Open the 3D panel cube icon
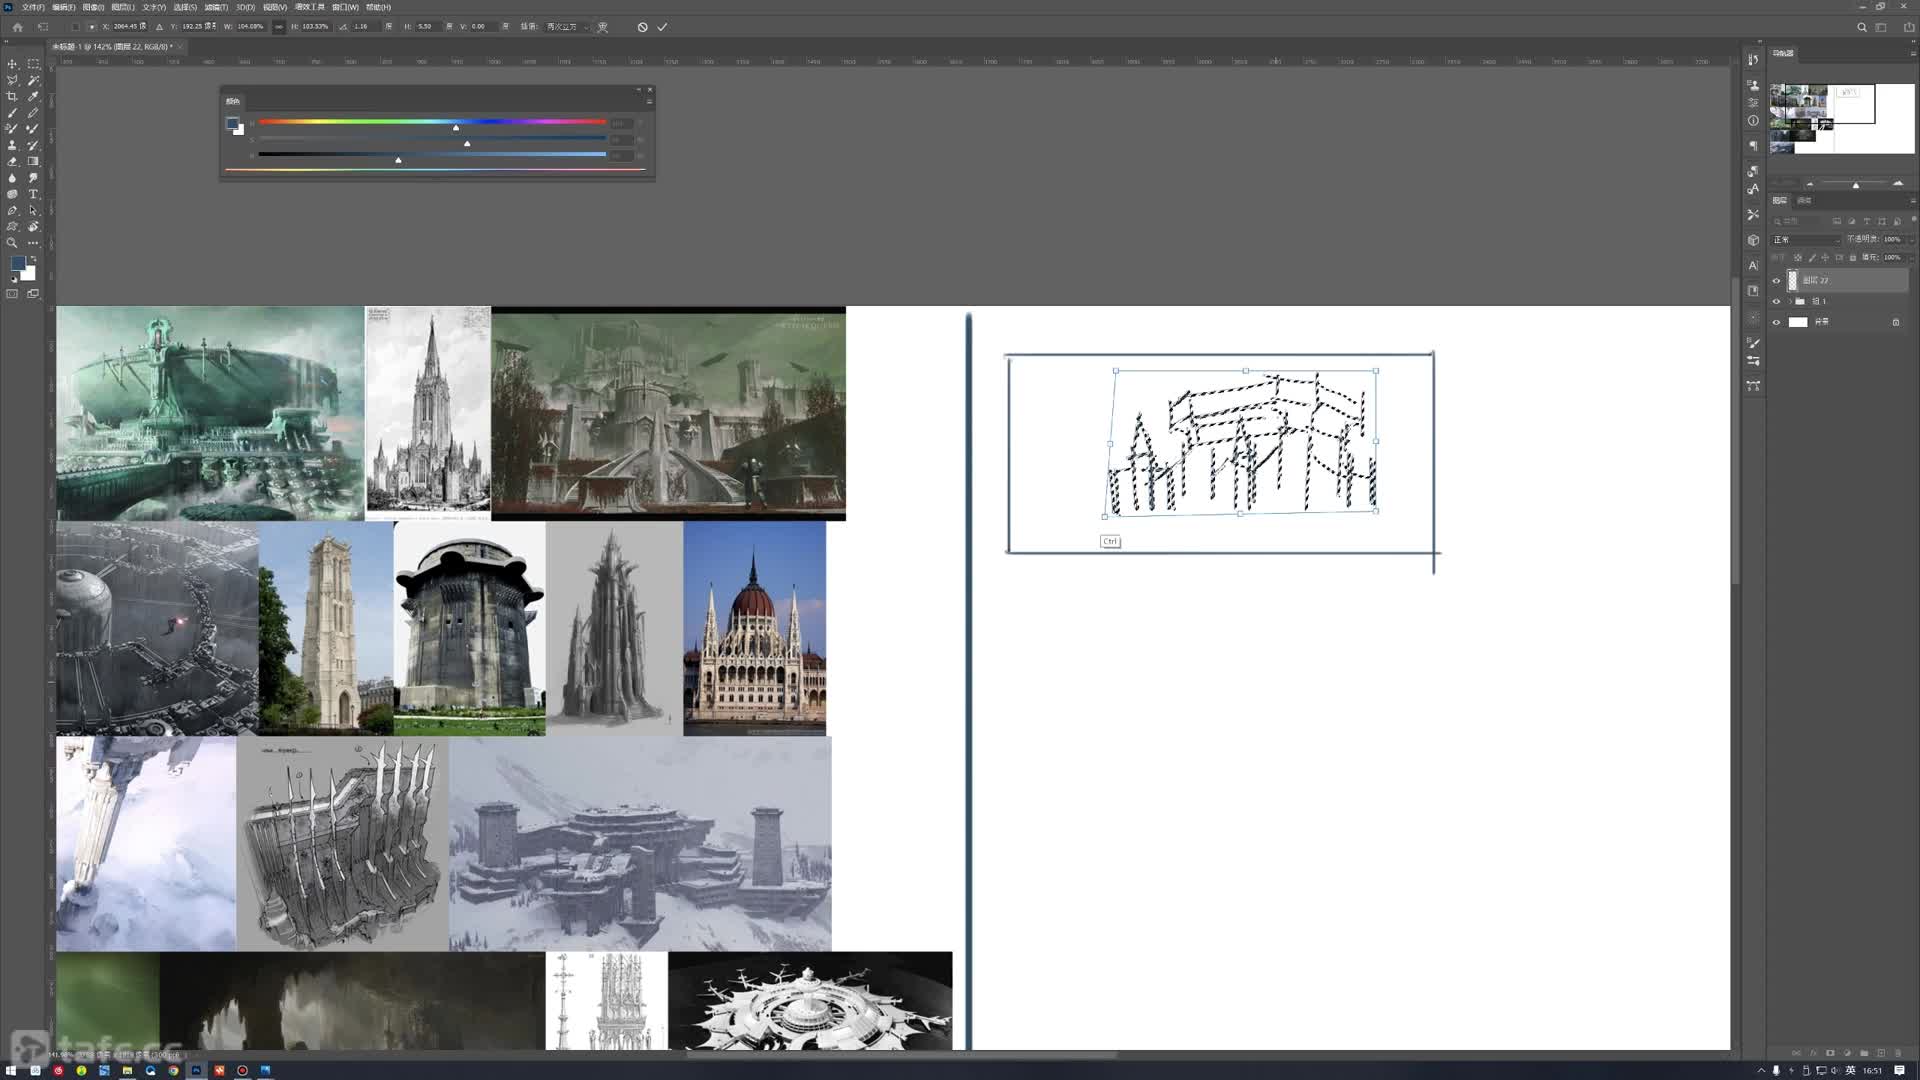This screenshot has width=1920, height=1080. pos(1753,240)
